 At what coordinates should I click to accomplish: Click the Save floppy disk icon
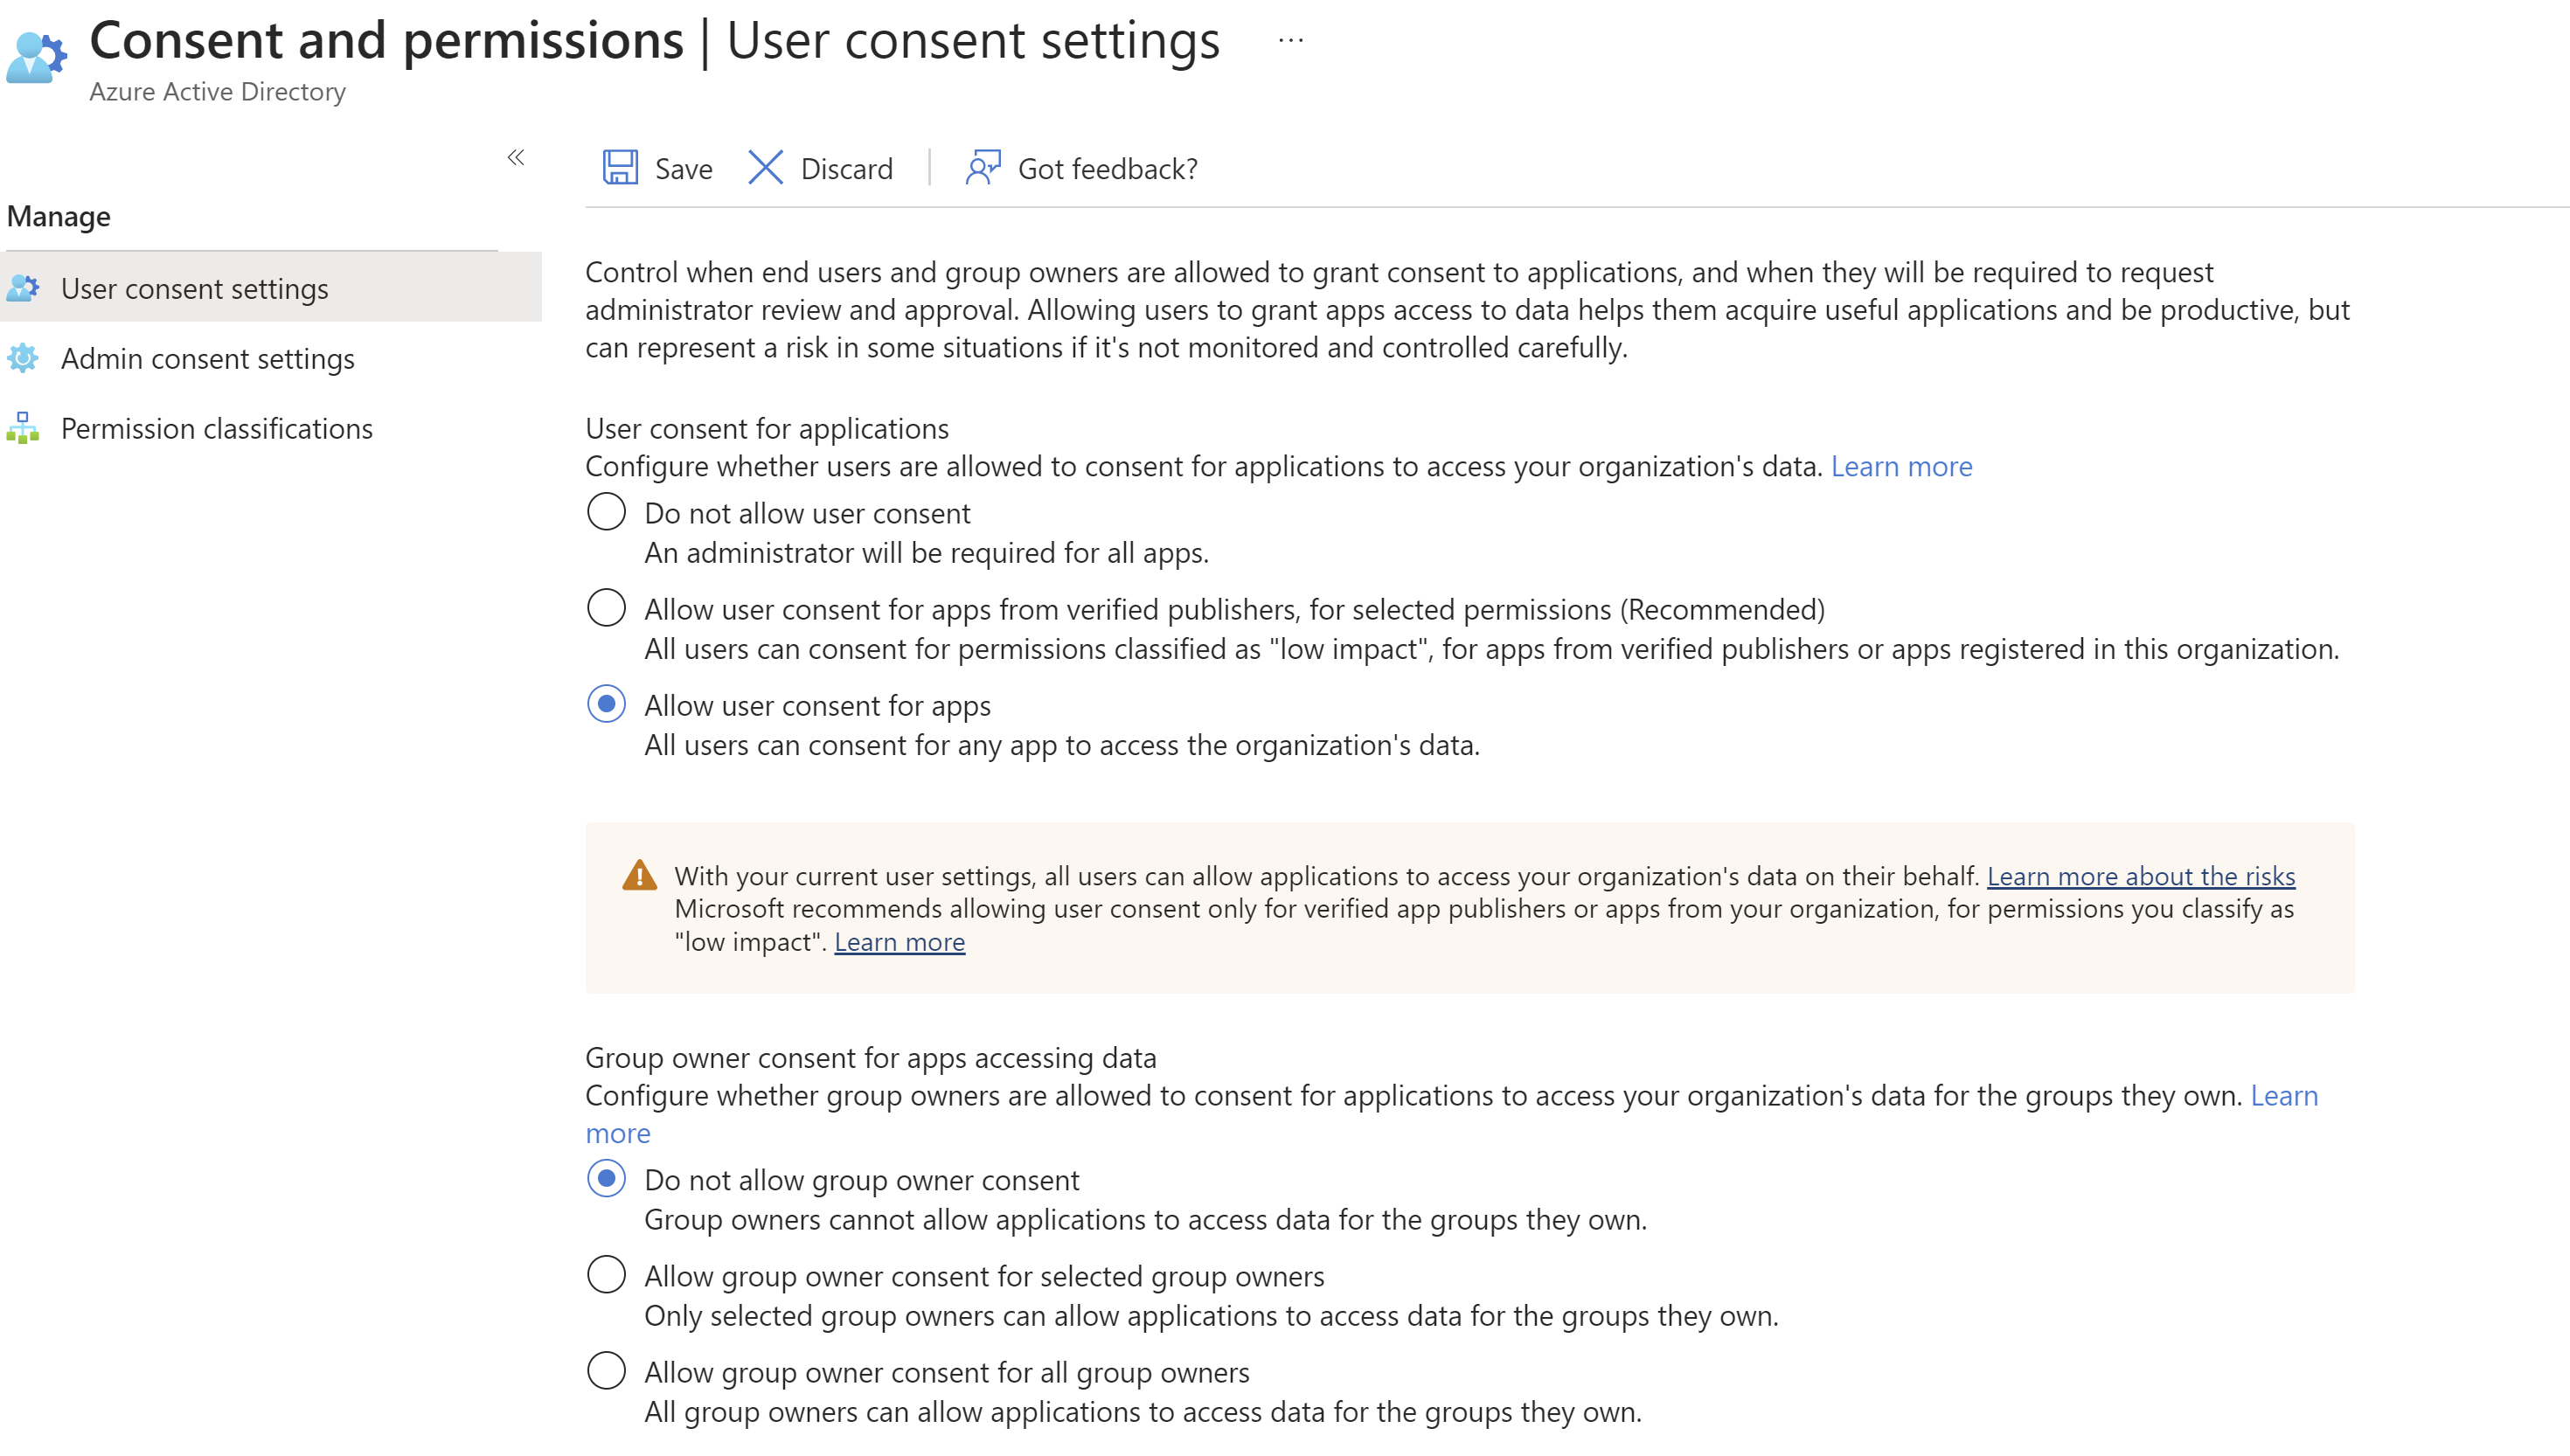click(620, 168)
